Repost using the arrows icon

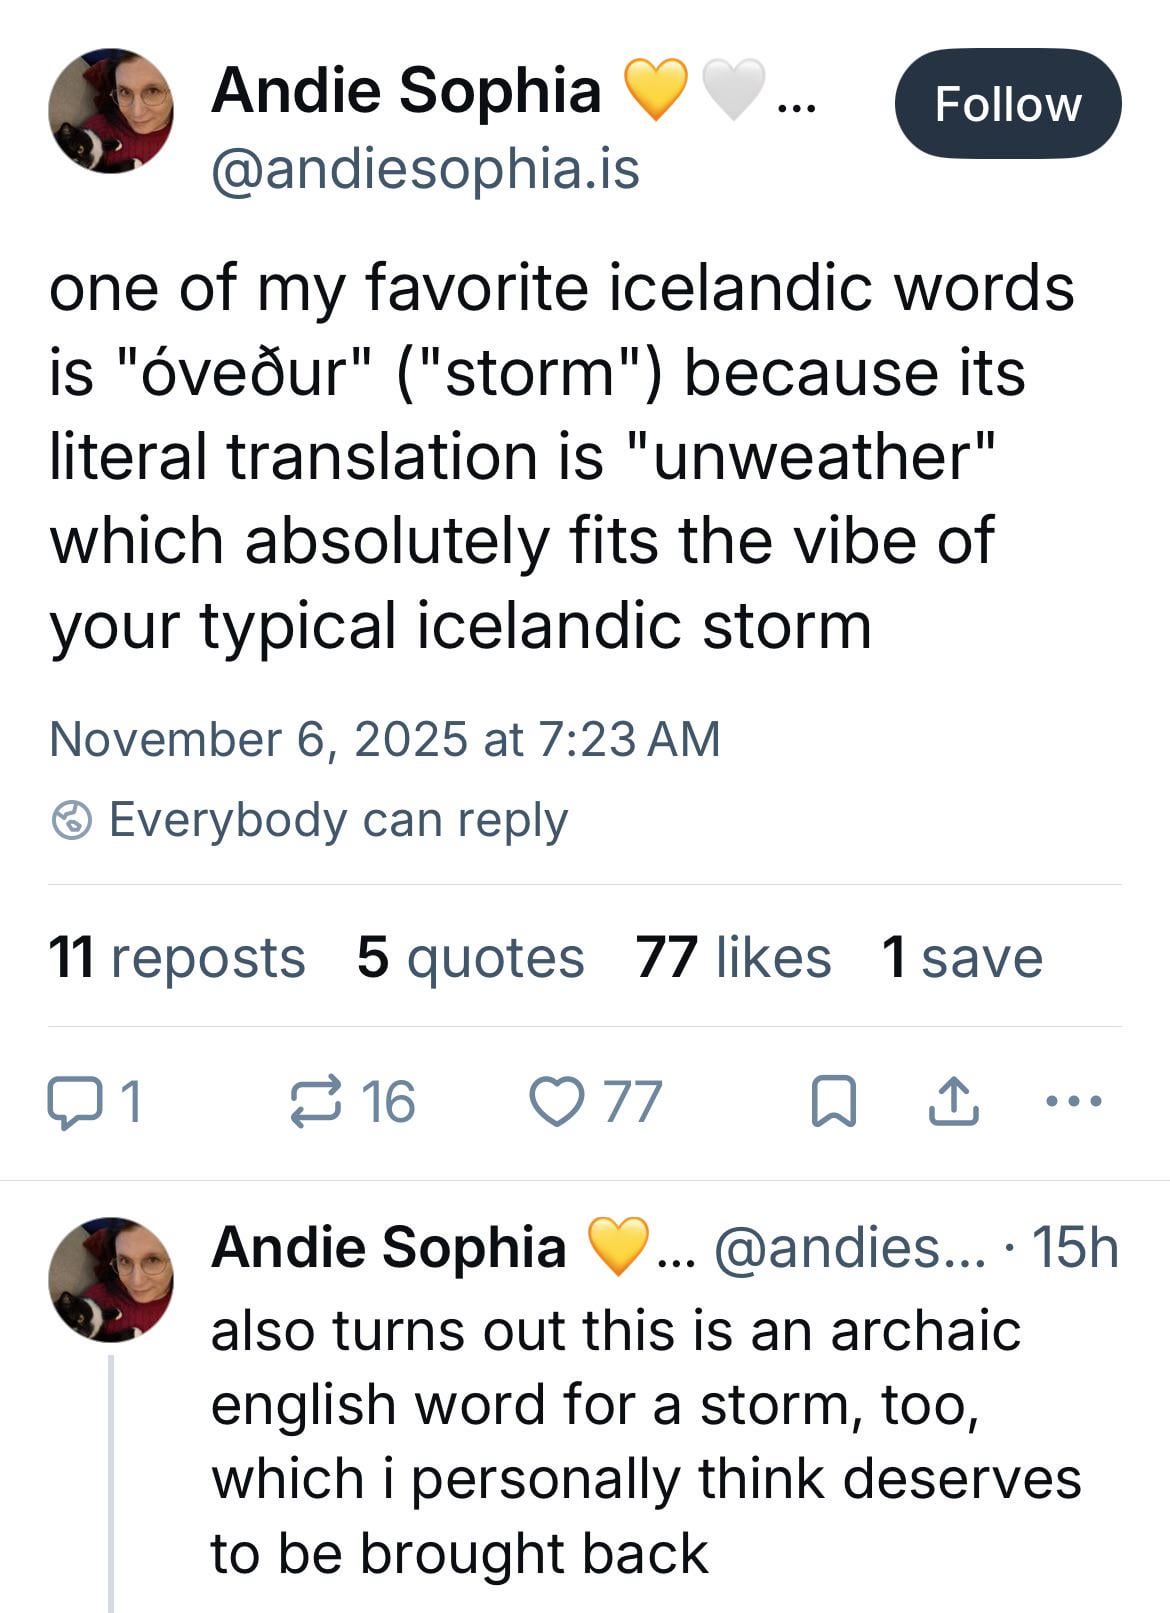tap(316, 1103)
